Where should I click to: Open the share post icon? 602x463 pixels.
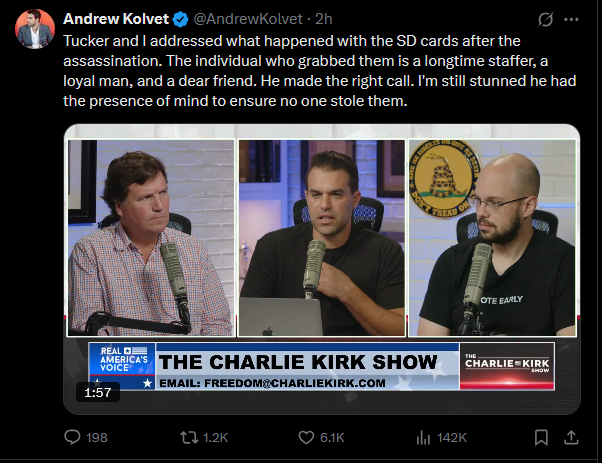pos(571,437)
